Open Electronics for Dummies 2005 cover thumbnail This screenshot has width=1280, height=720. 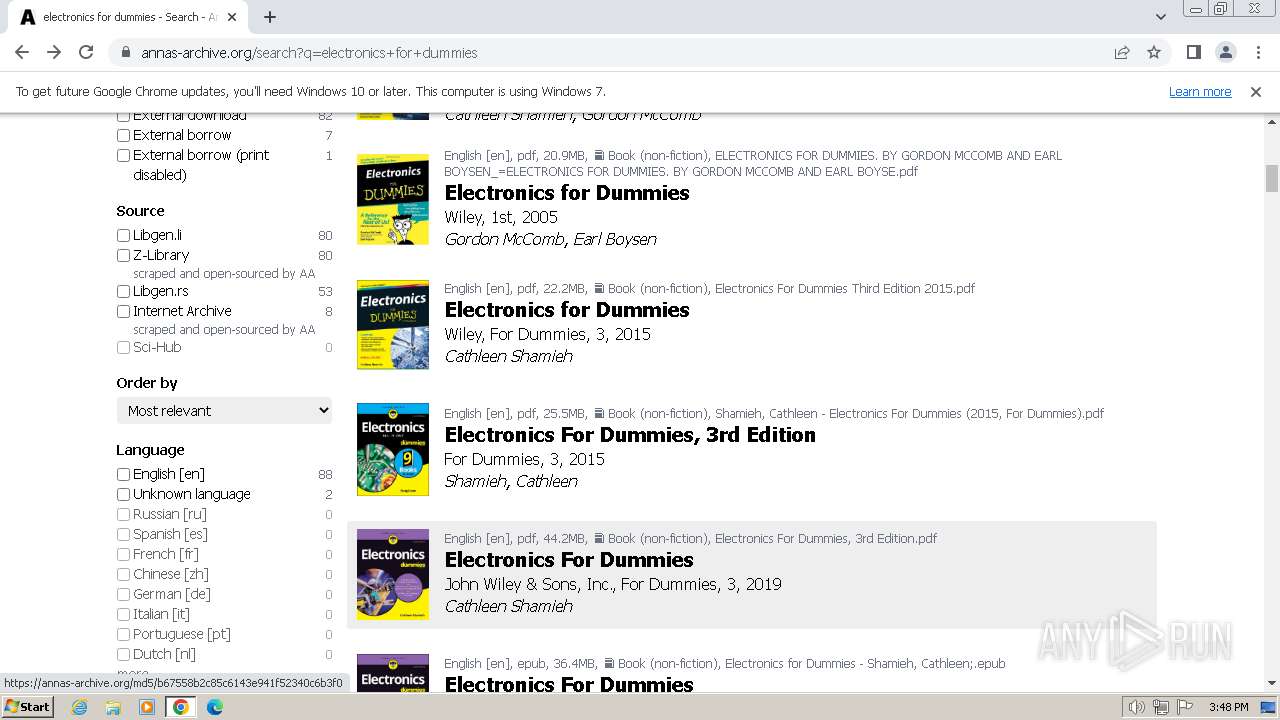pyautogui.click(x=393, y=200)
